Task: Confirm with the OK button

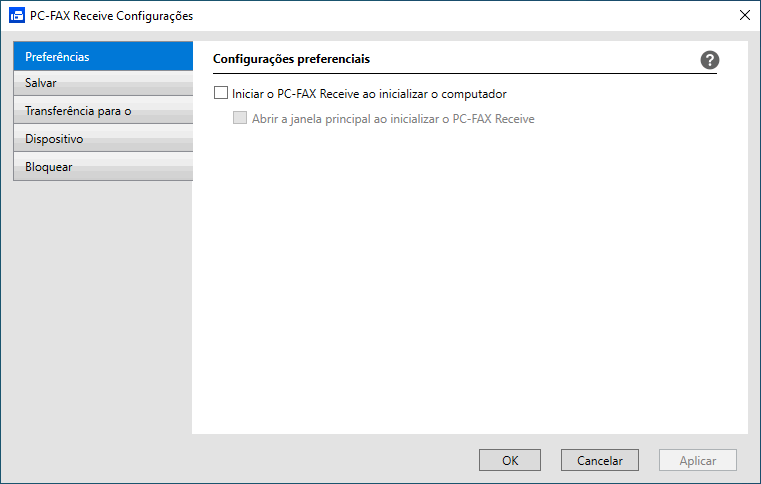Action: (510, 461)
